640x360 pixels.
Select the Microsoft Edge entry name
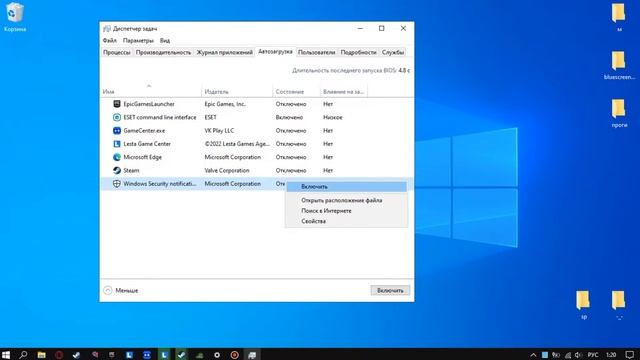[142, 157]
